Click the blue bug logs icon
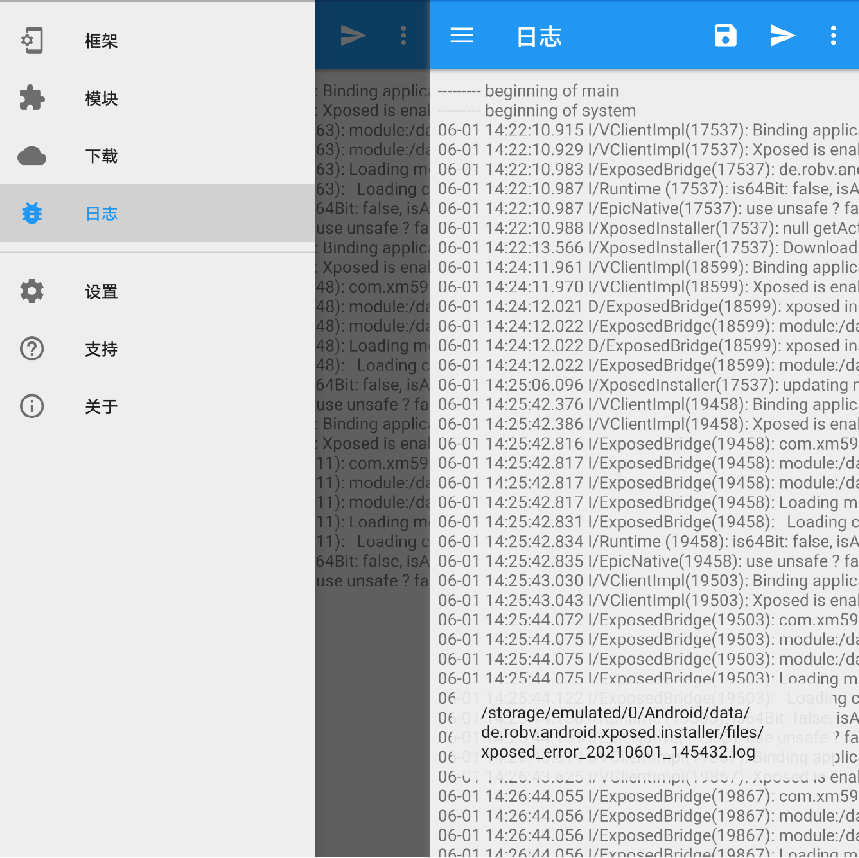The height and width of the screenshot is (858, 859). pyautogui.click(x=32, y=213)
